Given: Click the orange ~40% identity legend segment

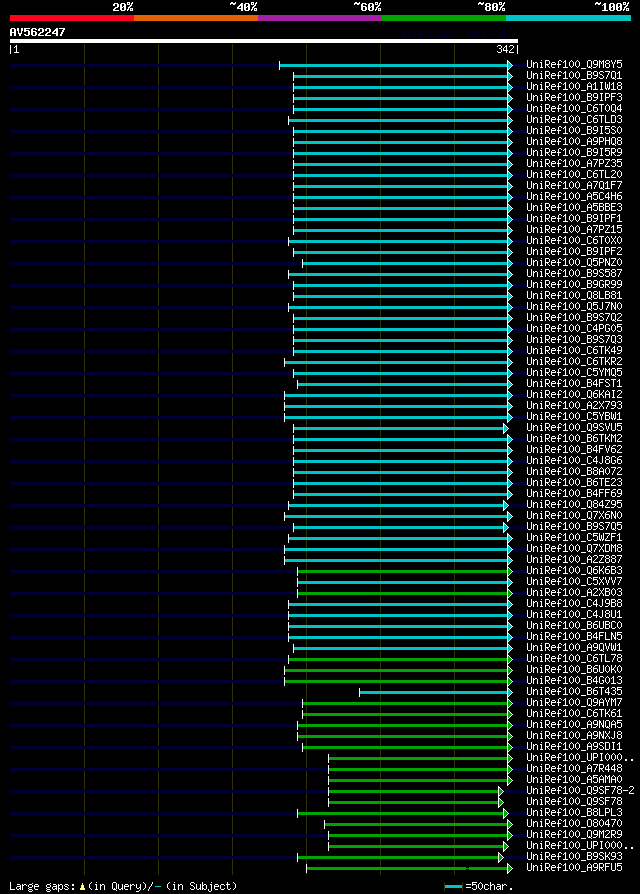Looking at the screenshot, I should (x=196, y=18).
